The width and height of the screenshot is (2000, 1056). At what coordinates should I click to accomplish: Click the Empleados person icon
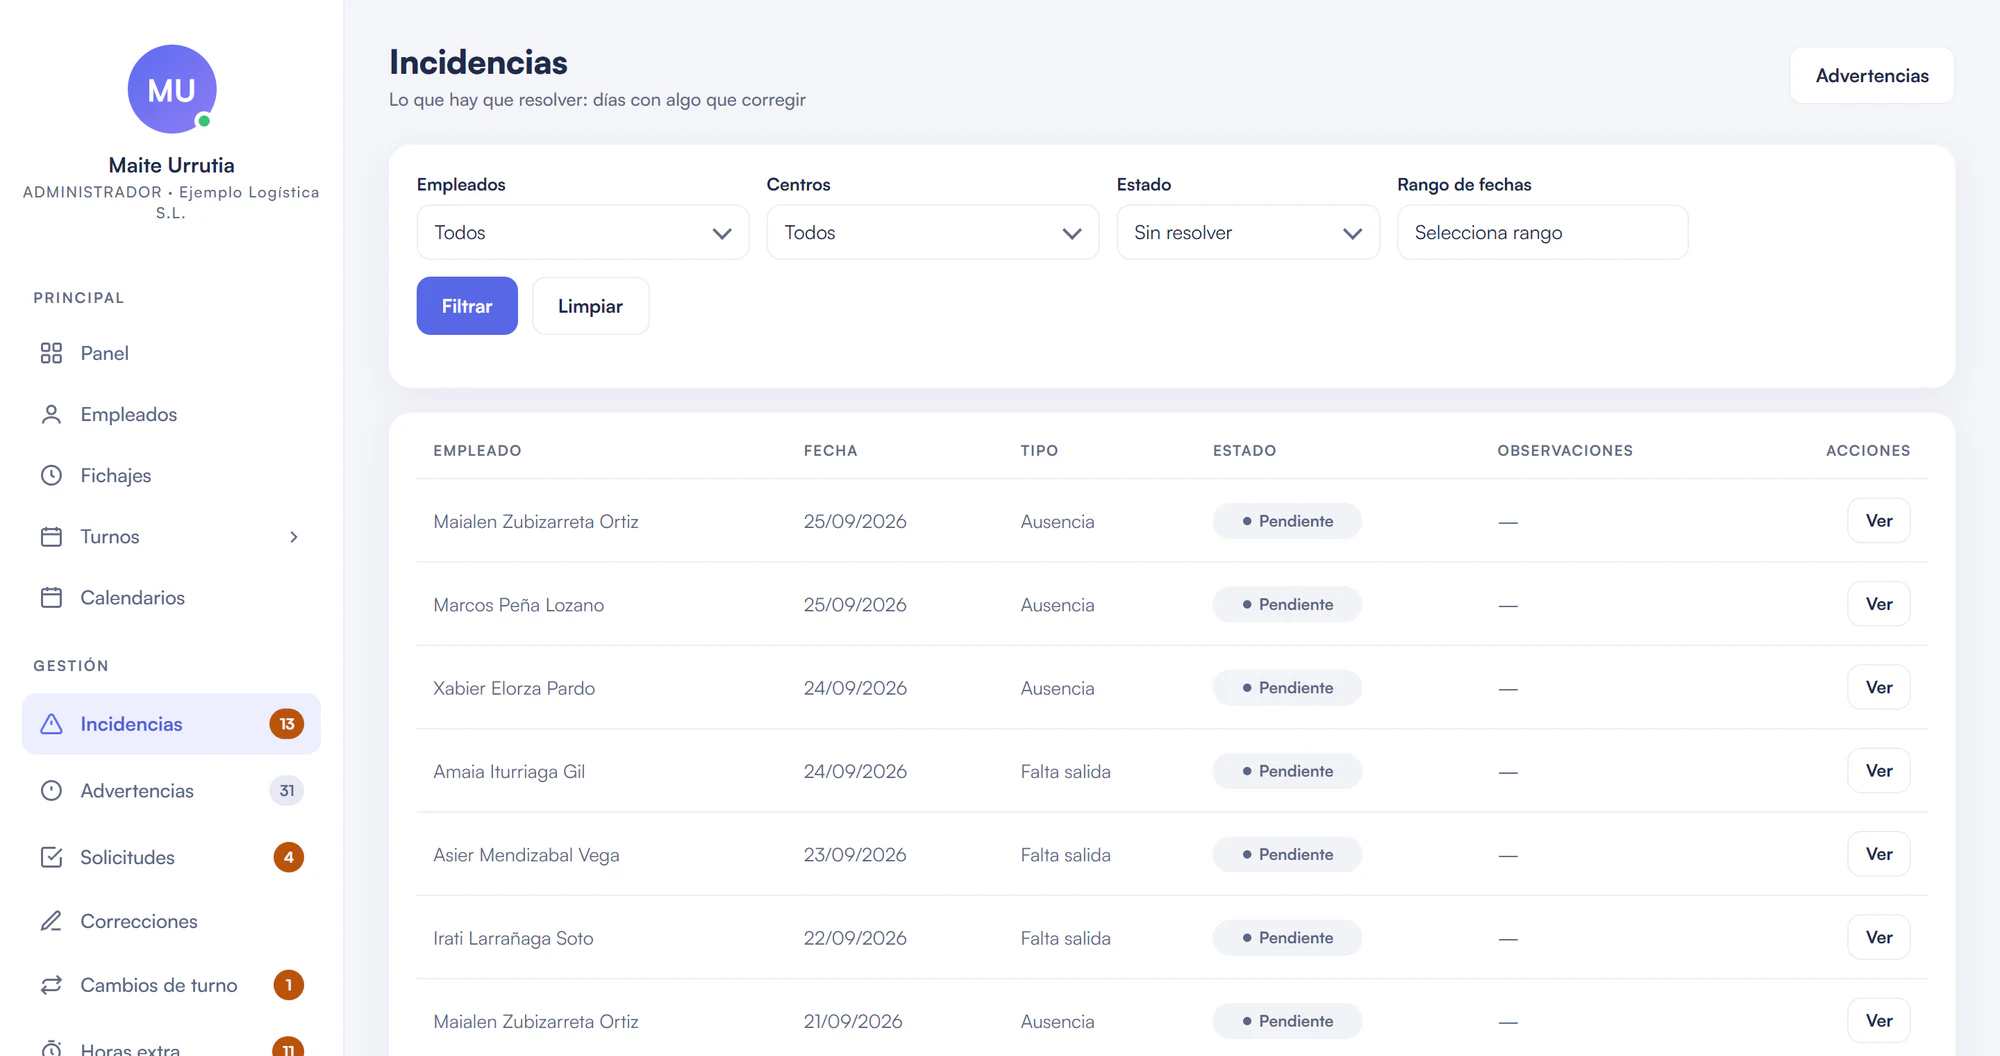click(51, 414)
